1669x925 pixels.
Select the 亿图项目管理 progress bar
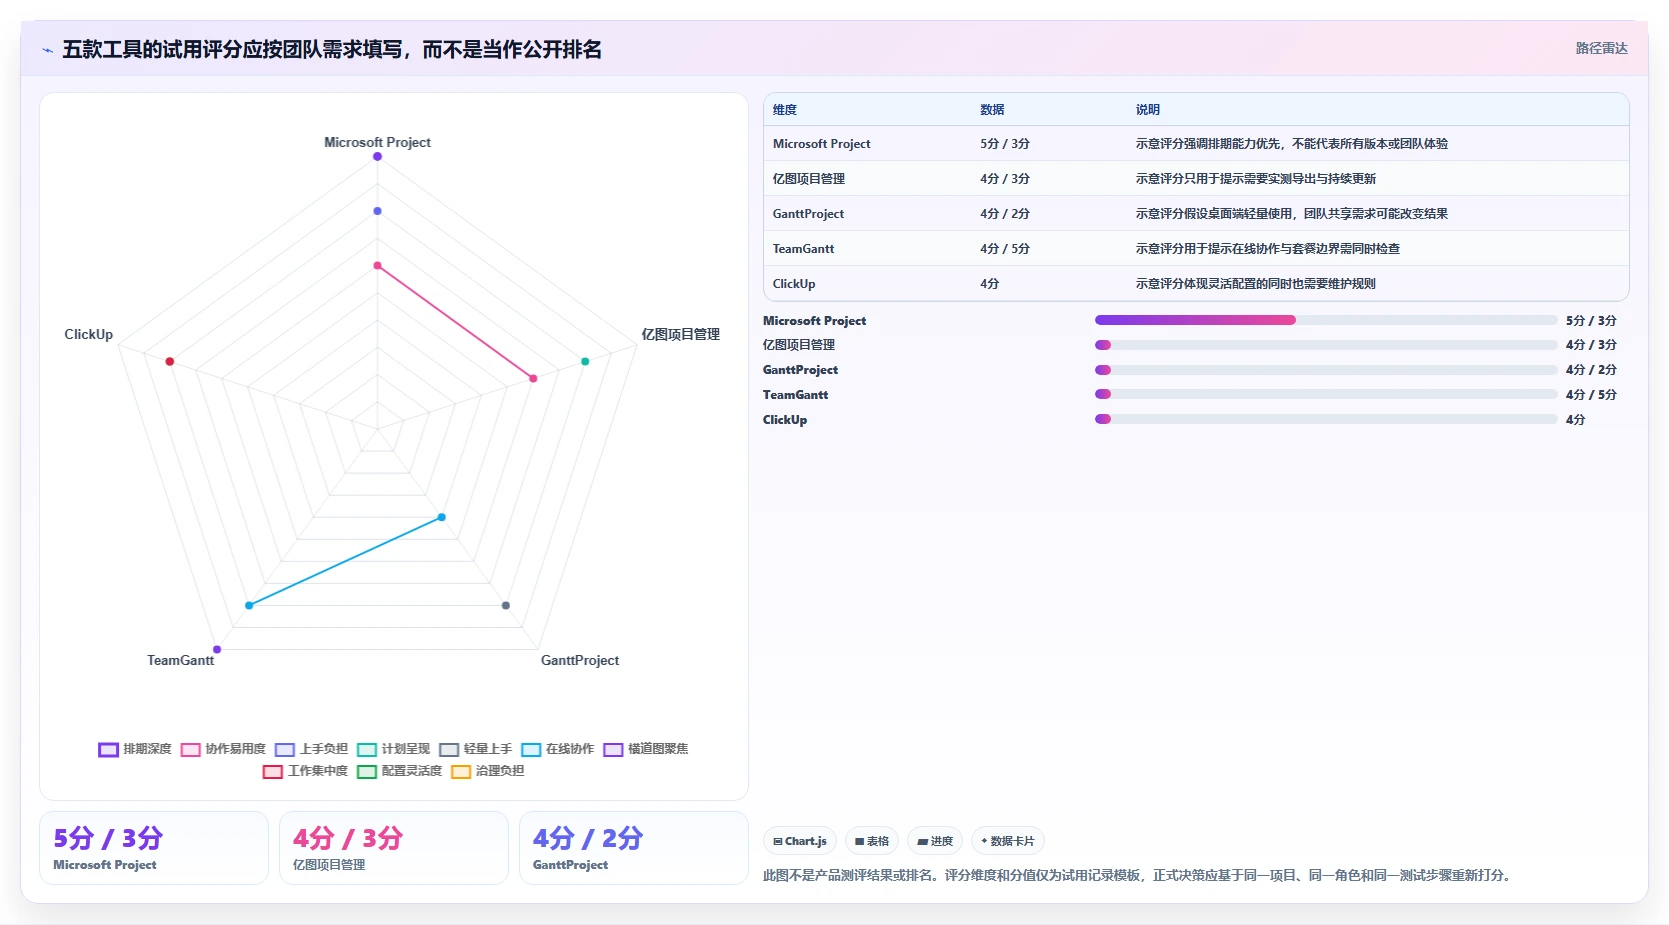(1326, 345)
